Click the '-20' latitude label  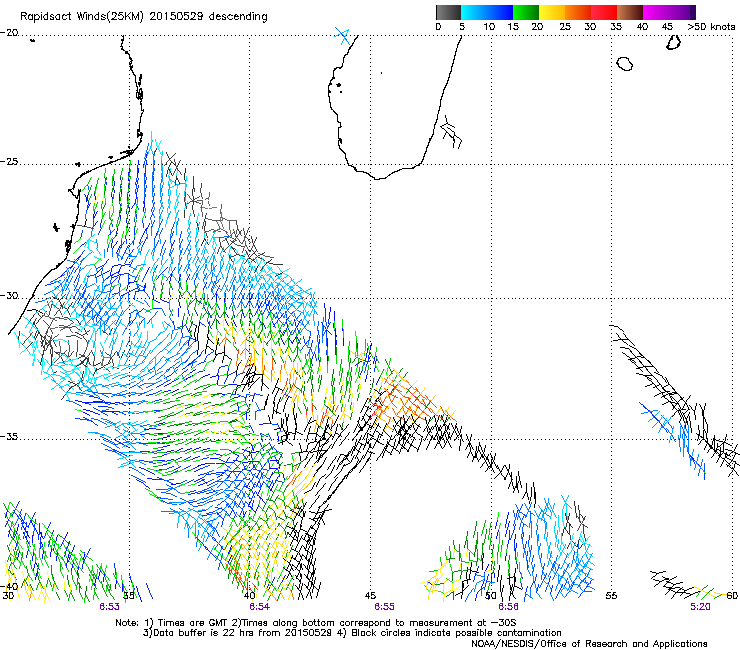pyautogui.click(x=9, y=33)
